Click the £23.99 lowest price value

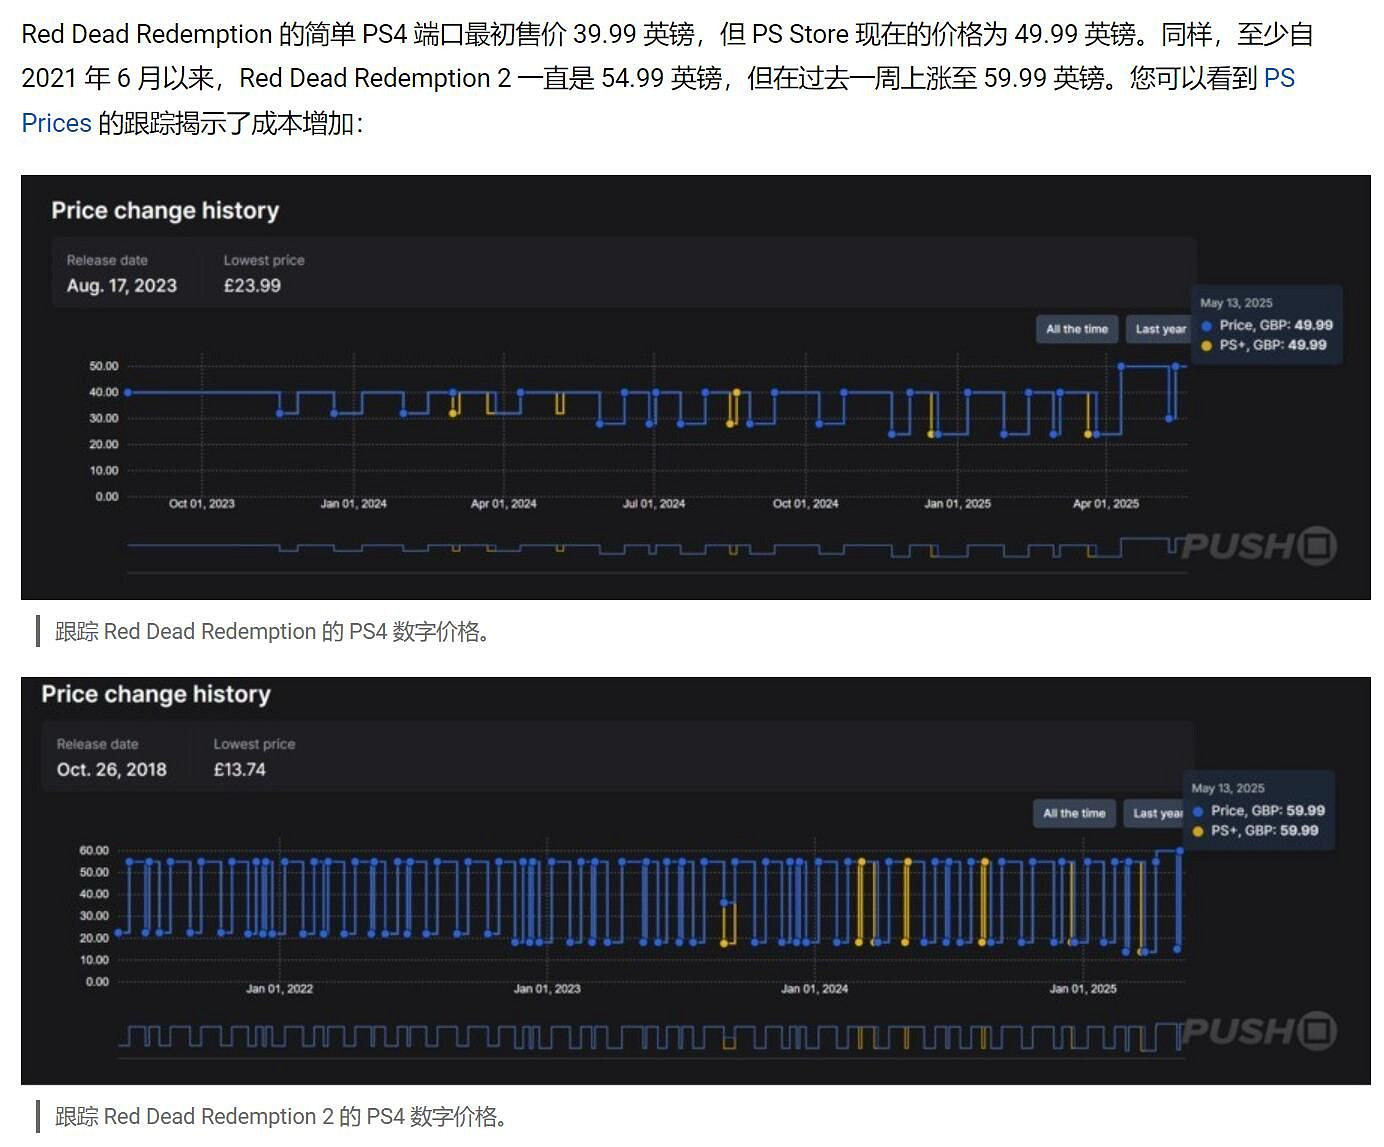tap(252, 286)
